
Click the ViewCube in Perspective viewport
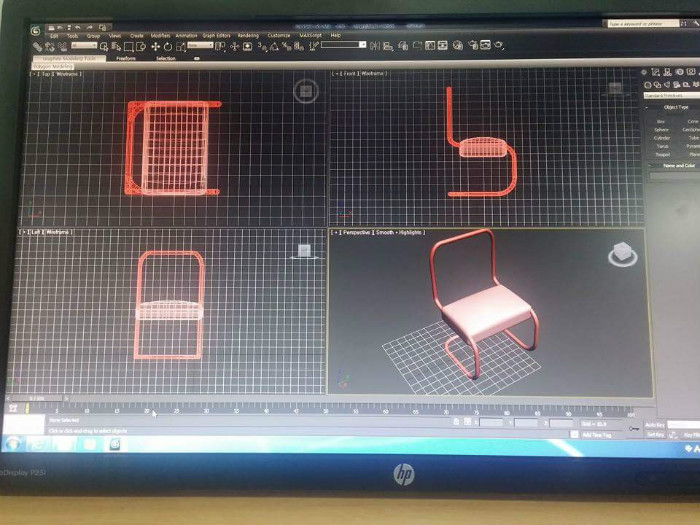620,254
